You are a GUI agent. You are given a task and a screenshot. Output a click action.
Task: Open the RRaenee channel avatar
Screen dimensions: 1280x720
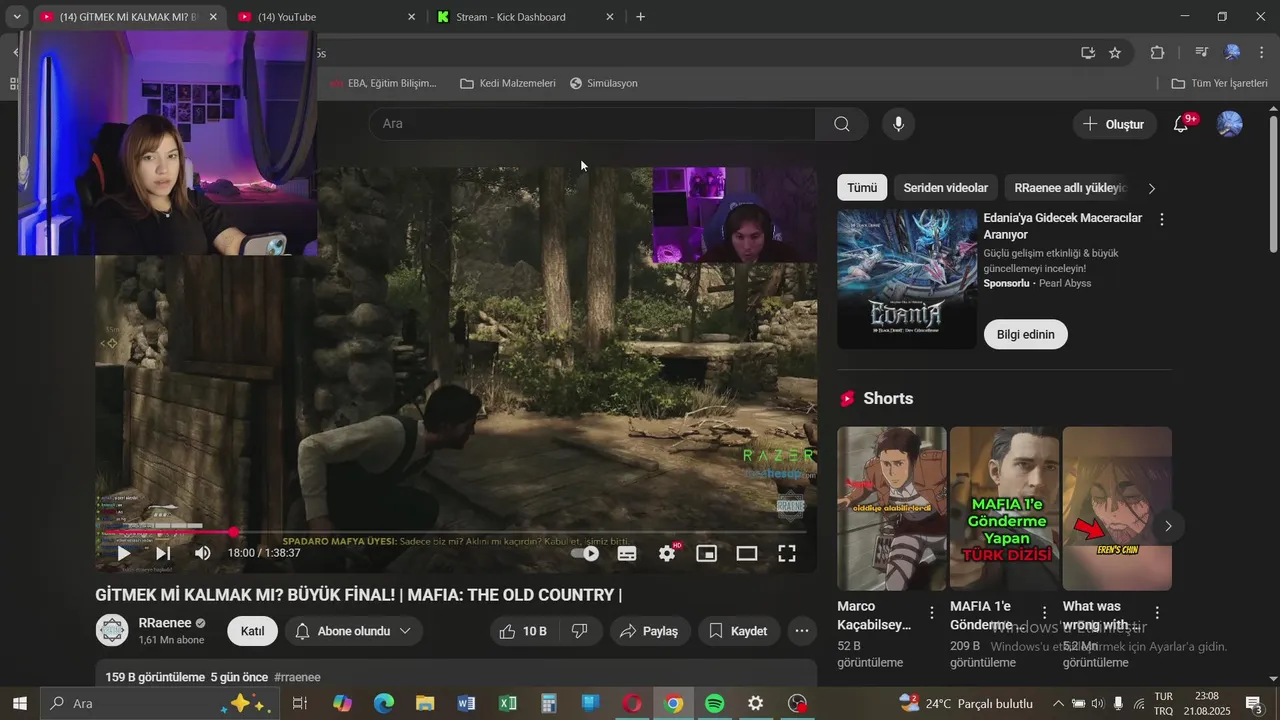112,630
